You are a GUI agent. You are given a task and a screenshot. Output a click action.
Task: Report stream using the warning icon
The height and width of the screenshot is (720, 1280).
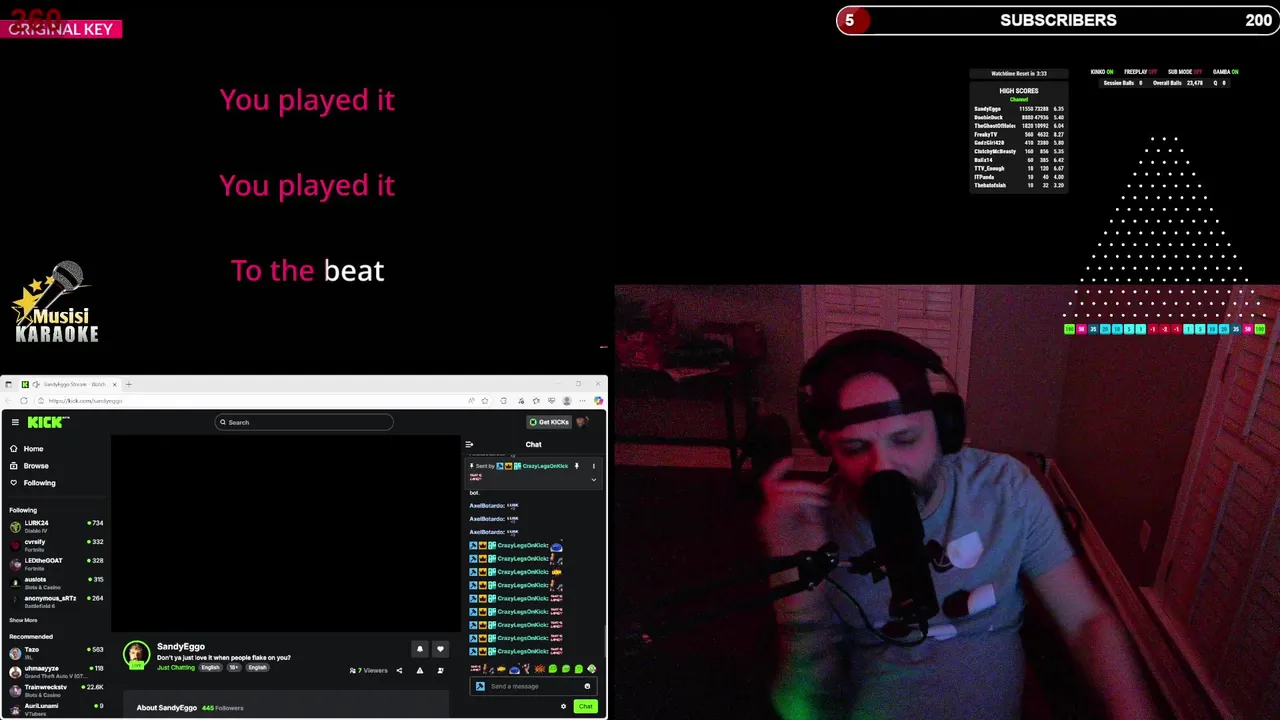[x=420, y=671]
